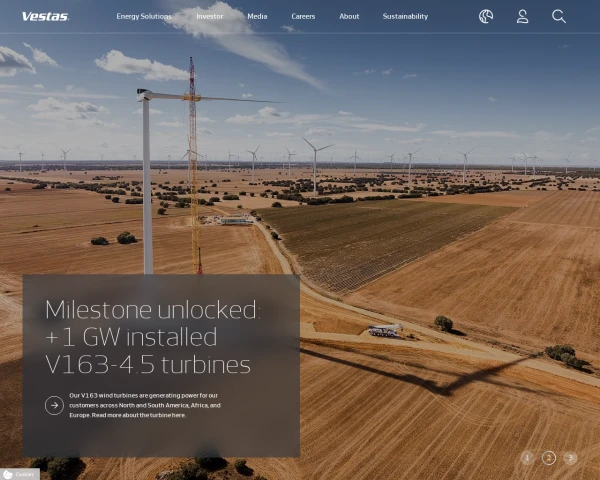Open 'Read more about the turbine here' text
The height and width of the screenshot is (480, 600).
(139, 415)
